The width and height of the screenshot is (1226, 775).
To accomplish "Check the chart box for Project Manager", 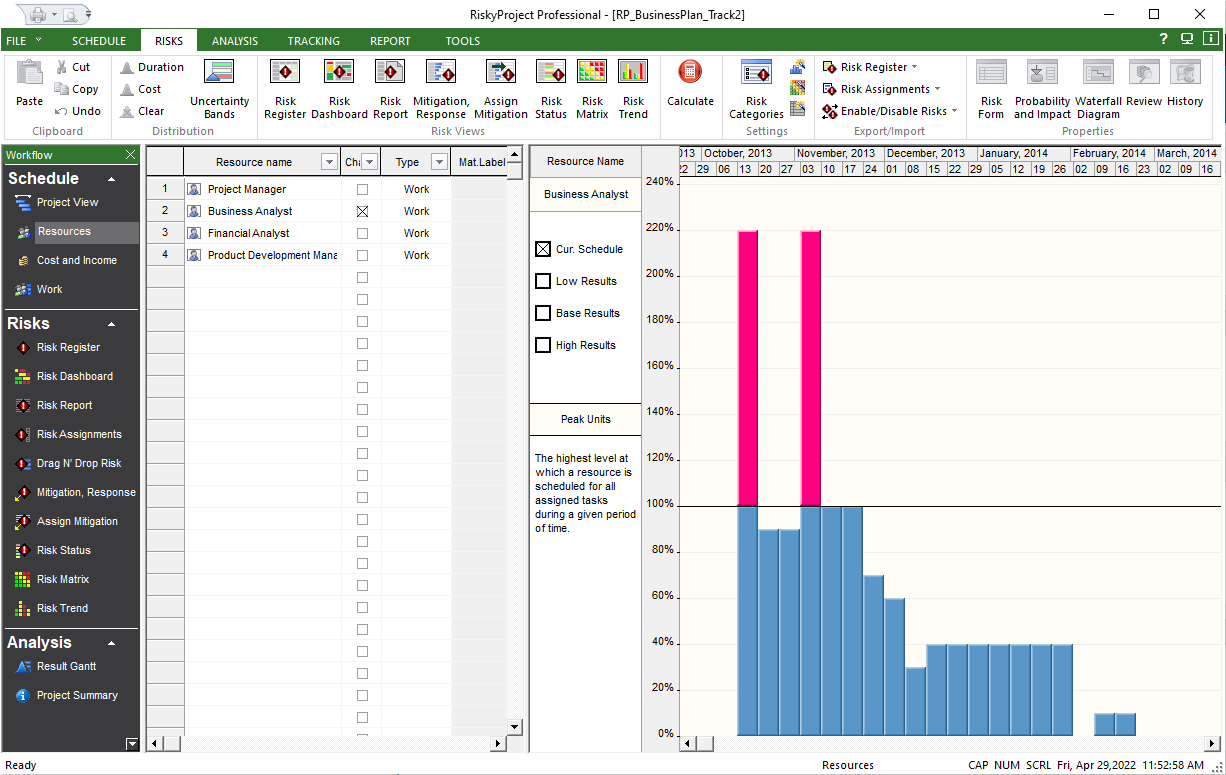I will click(x=362, y=190).
